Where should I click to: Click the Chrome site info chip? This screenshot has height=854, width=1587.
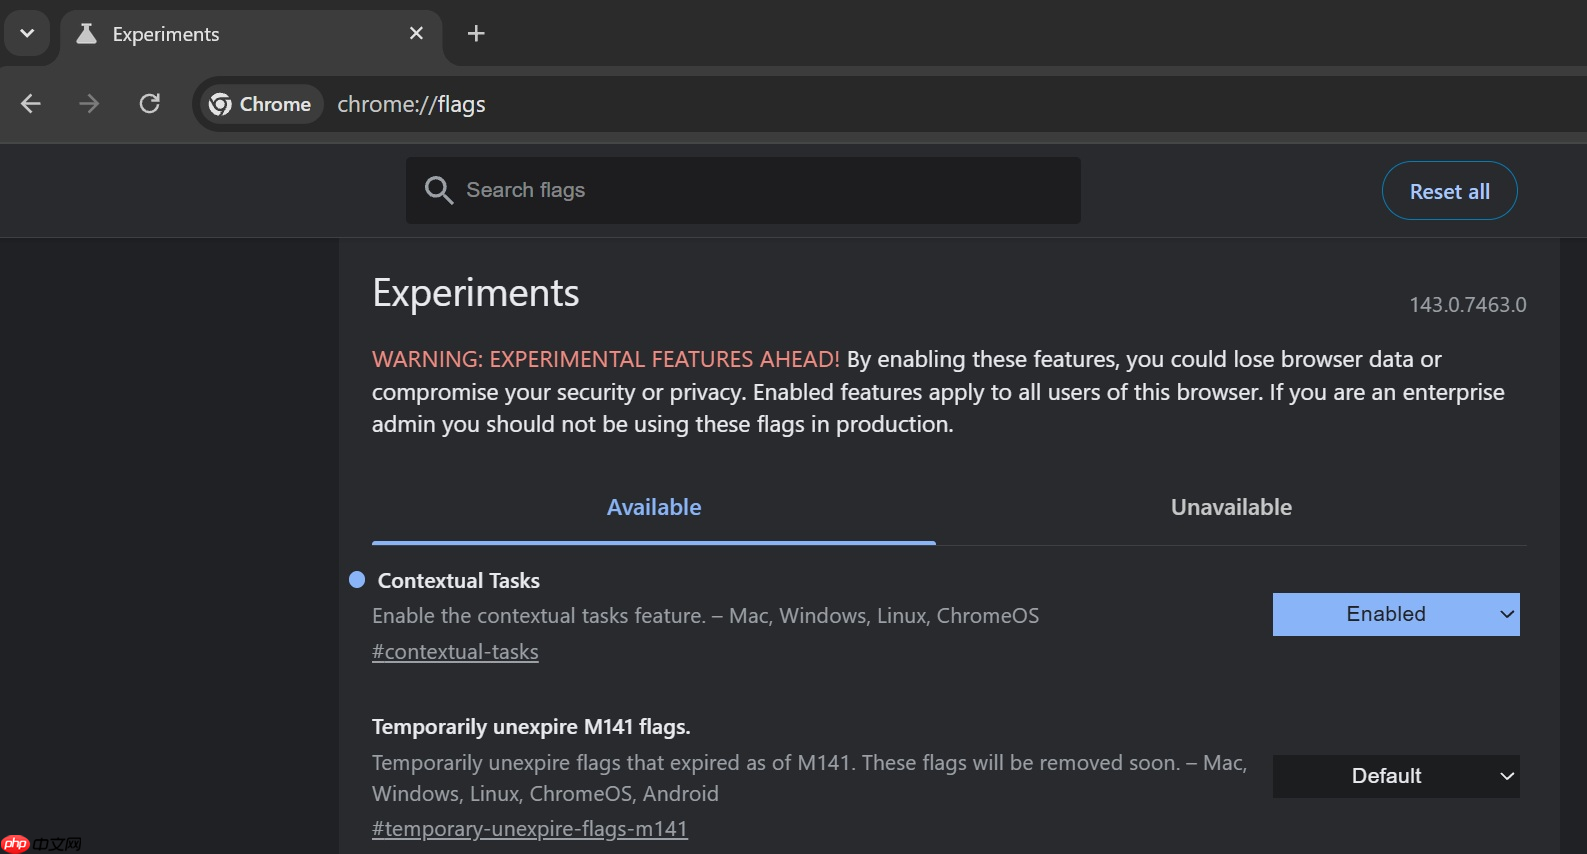(x=261, y=104)
